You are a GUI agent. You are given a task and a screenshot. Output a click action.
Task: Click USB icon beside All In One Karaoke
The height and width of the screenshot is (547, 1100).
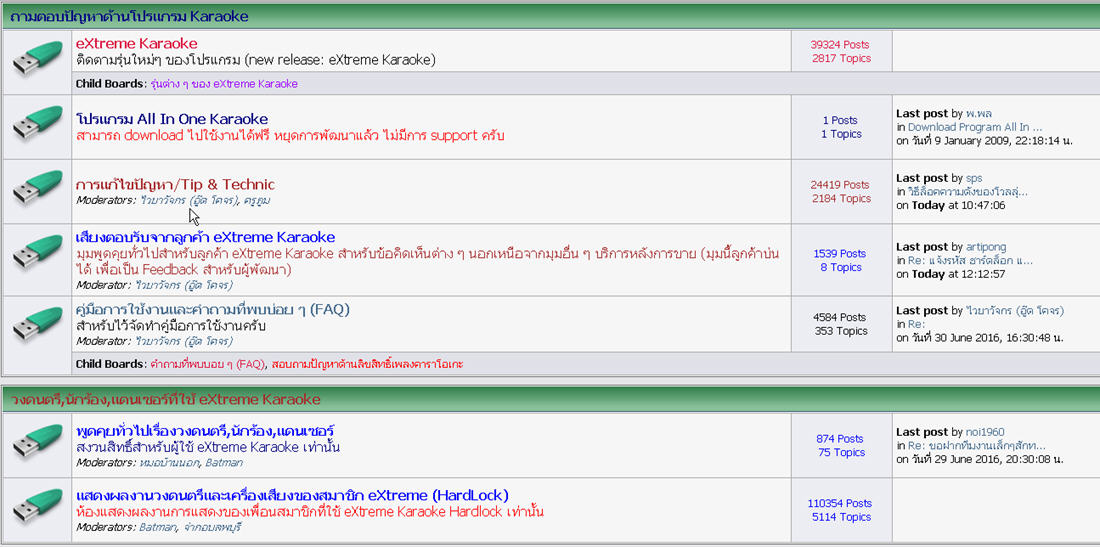click(x=37, y=123)
